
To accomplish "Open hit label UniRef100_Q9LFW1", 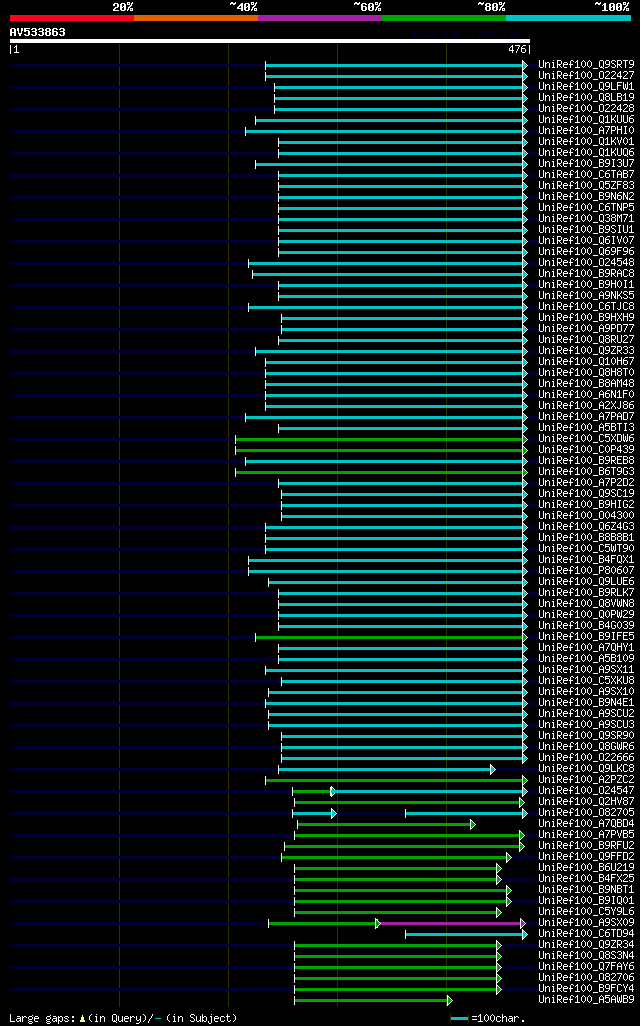I will tap(586, 86).
